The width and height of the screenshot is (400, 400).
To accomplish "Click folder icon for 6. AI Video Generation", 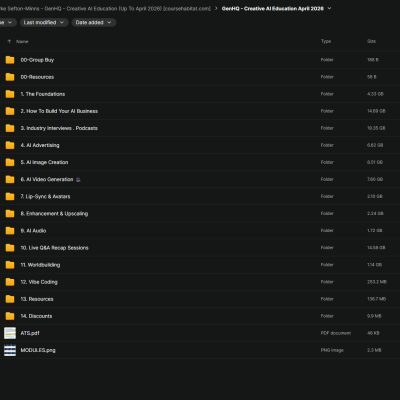I will 10,179.
